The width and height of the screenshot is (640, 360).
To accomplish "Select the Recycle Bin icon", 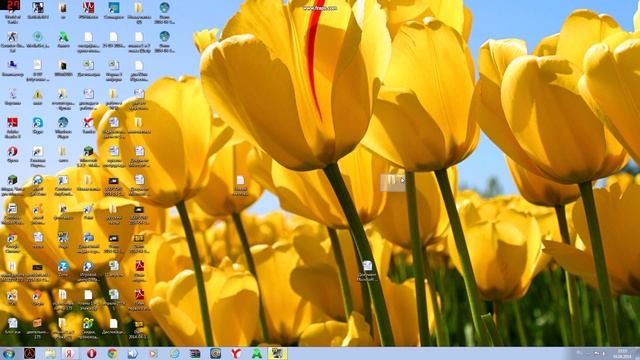I will tap(12, 94).
